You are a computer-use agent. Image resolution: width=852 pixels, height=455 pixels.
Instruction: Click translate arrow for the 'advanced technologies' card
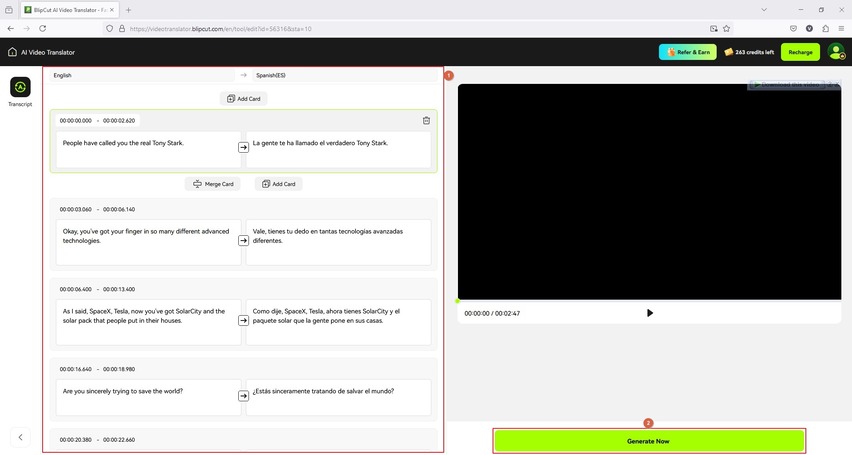coord(243,240)
